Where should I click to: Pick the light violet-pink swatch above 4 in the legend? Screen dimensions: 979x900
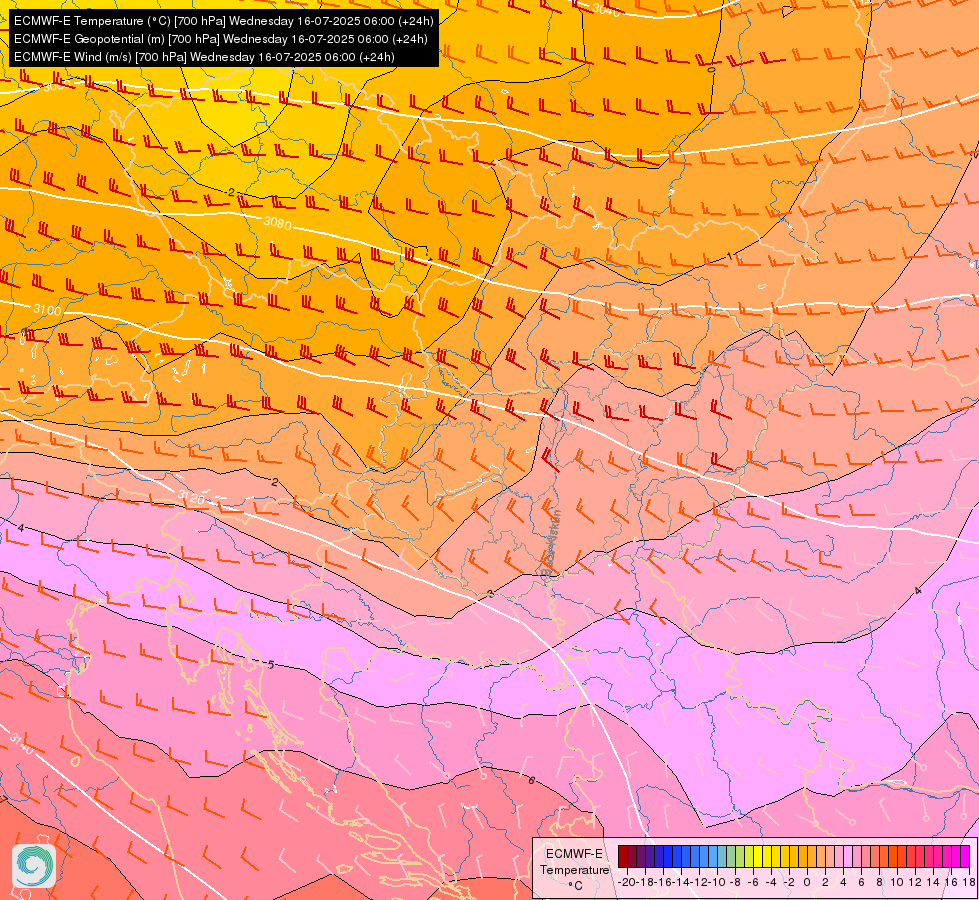(x=848, y=856)
